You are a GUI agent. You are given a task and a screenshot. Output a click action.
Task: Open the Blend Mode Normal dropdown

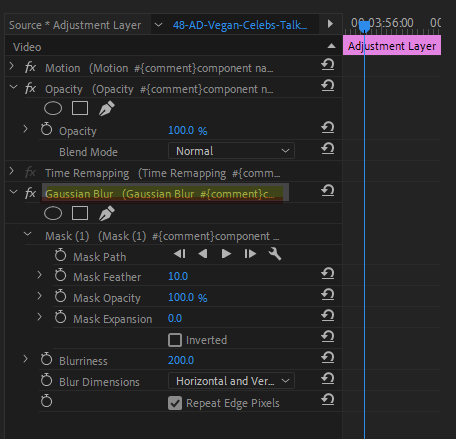[231, 151]
